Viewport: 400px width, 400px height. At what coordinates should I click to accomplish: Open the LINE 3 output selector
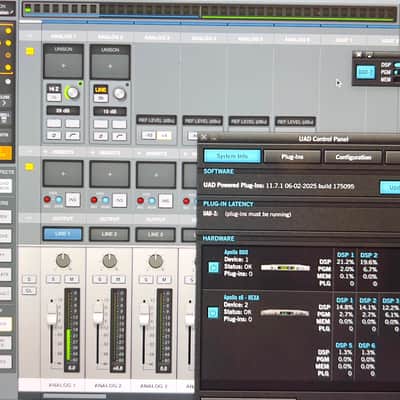155,235
